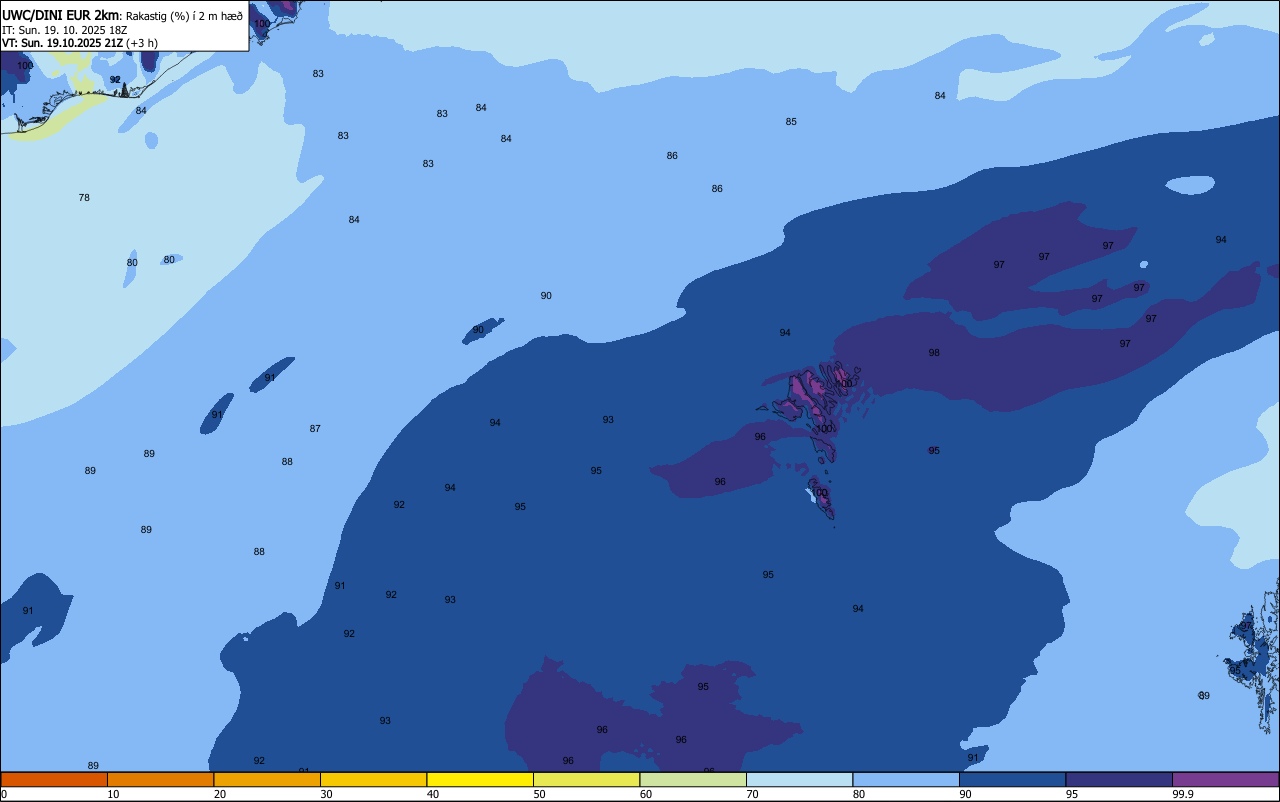Click the "70" tick label on the legend

click(x=752, y=794)
